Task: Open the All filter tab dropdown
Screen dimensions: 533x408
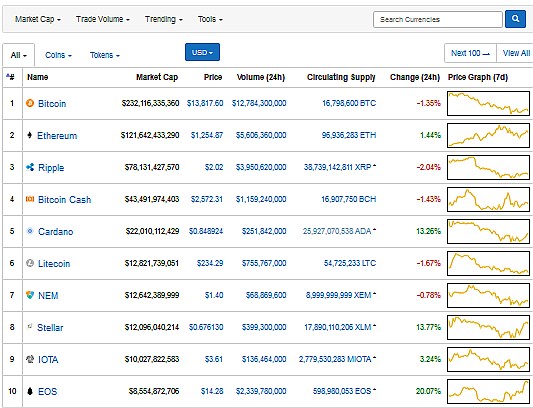Action: coord(18,55)
